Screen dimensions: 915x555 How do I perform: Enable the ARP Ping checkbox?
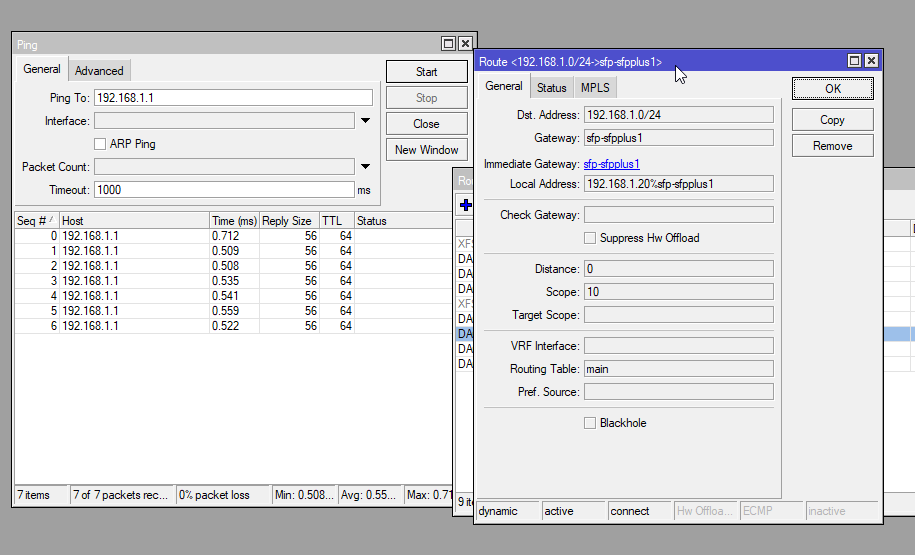pos(101,144)
